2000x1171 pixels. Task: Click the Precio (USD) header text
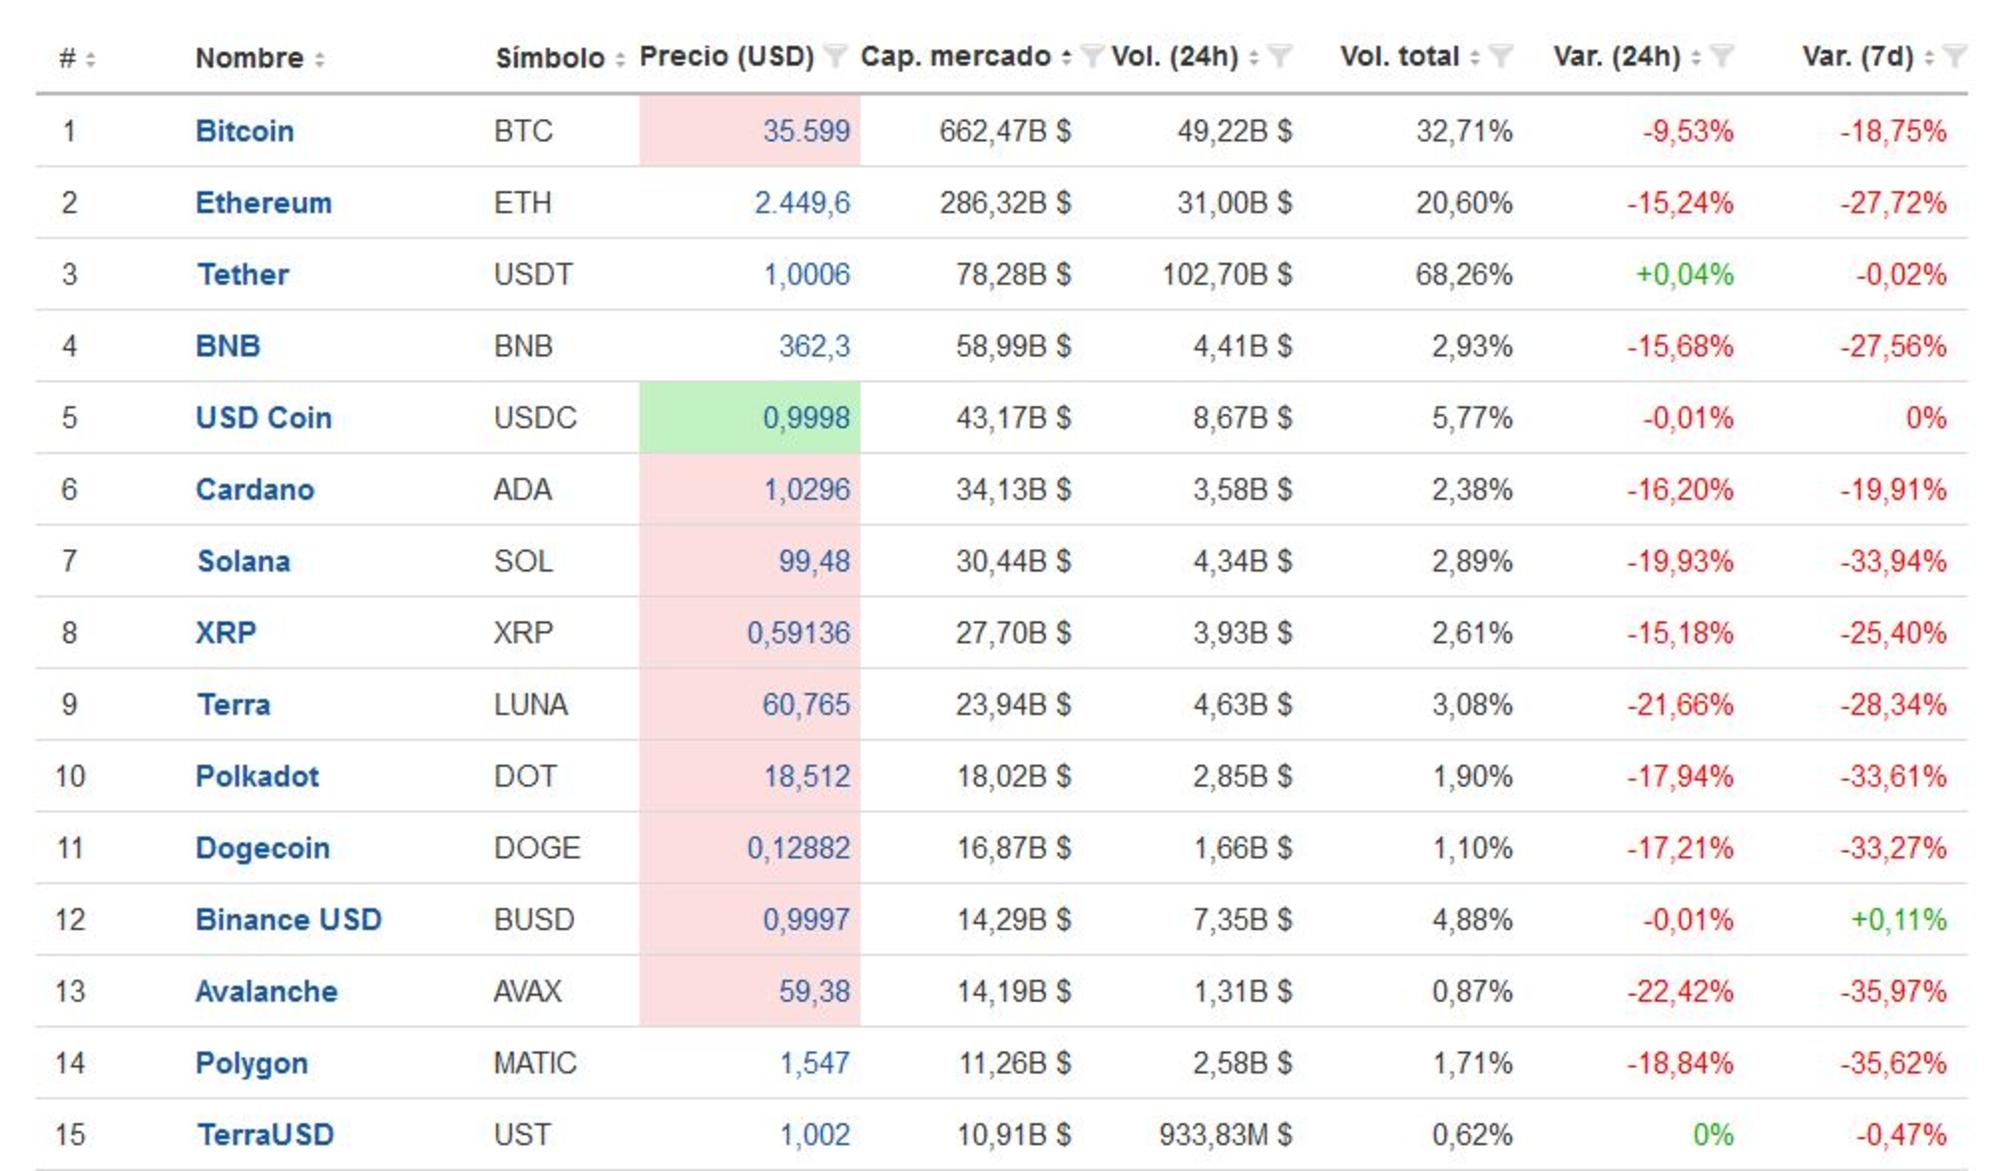click(726, 57)
